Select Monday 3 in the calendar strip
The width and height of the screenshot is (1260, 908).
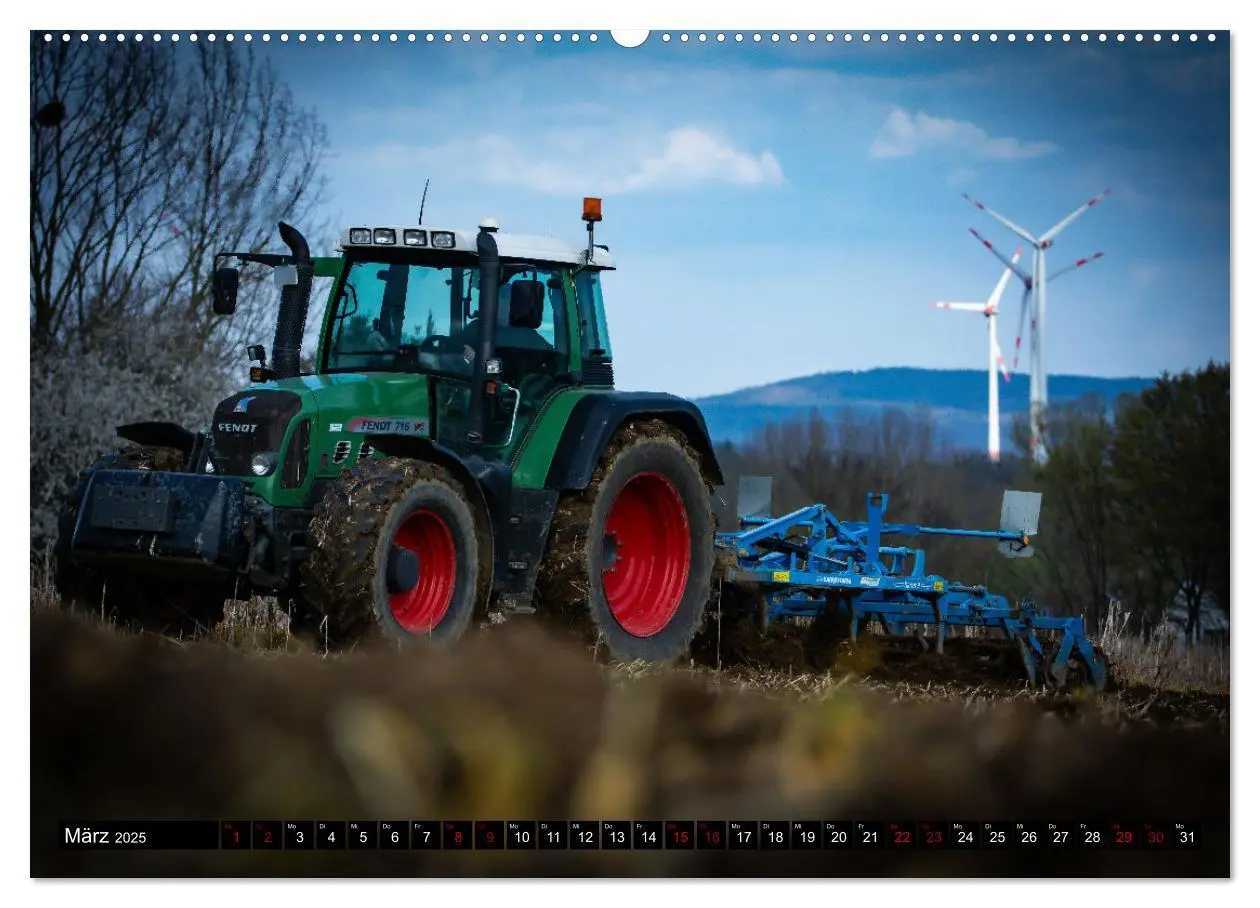point(299,836)
